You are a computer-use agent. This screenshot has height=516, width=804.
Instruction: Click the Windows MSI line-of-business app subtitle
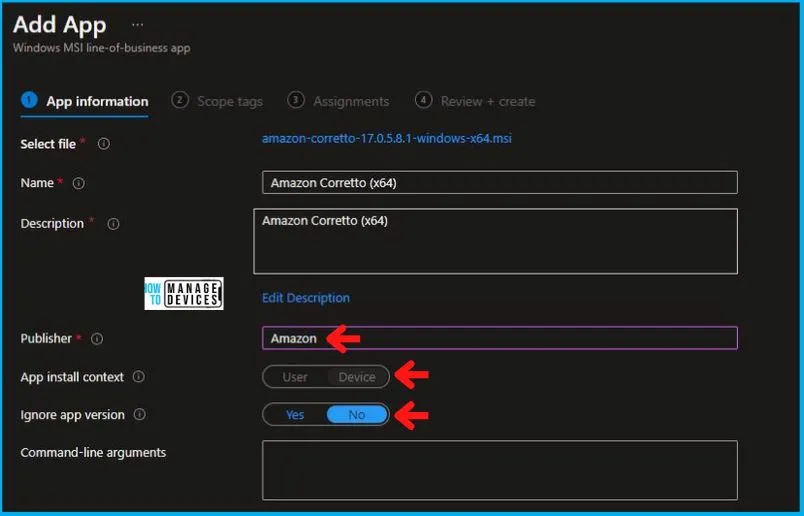pos(102,48)
